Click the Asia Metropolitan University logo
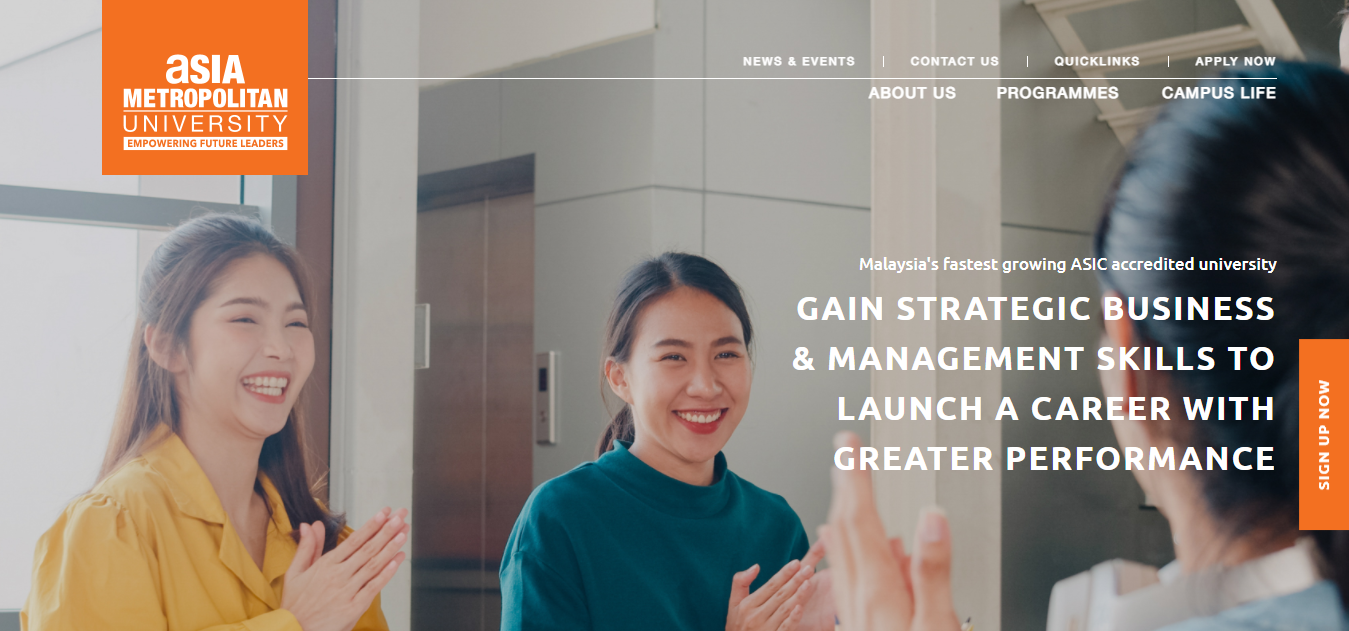This screenshot has height=631, width=1349. tap(205, 88)
